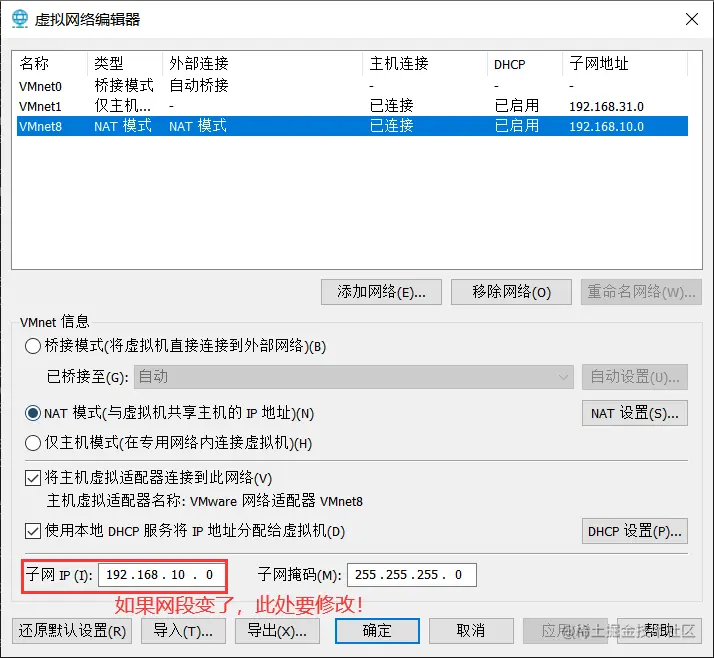Select the VMnet0 row in network list
Viewport: 714px width, 658px height.
352,86
